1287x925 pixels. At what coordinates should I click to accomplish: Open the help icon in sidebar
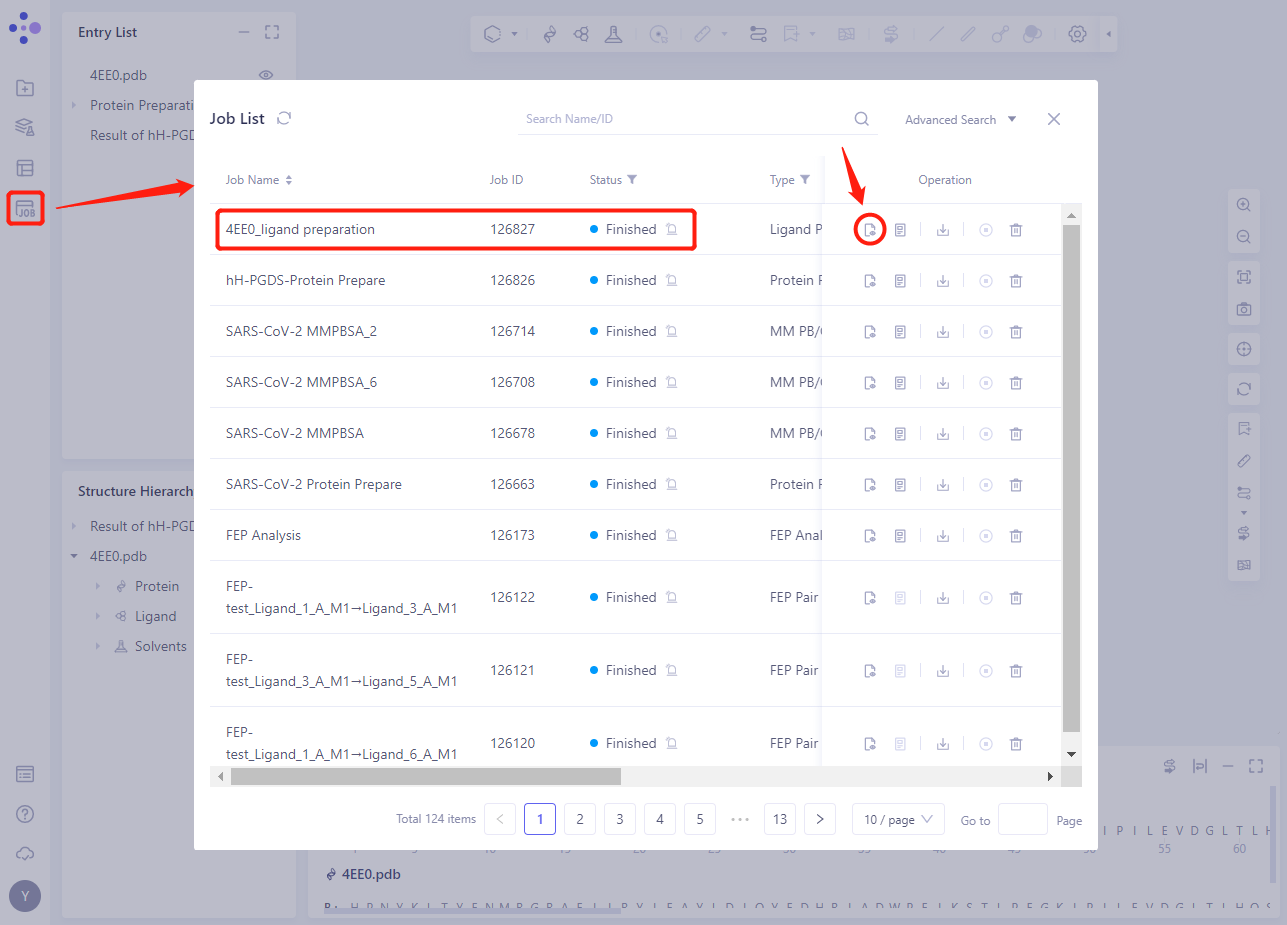[x=25, y=814]
